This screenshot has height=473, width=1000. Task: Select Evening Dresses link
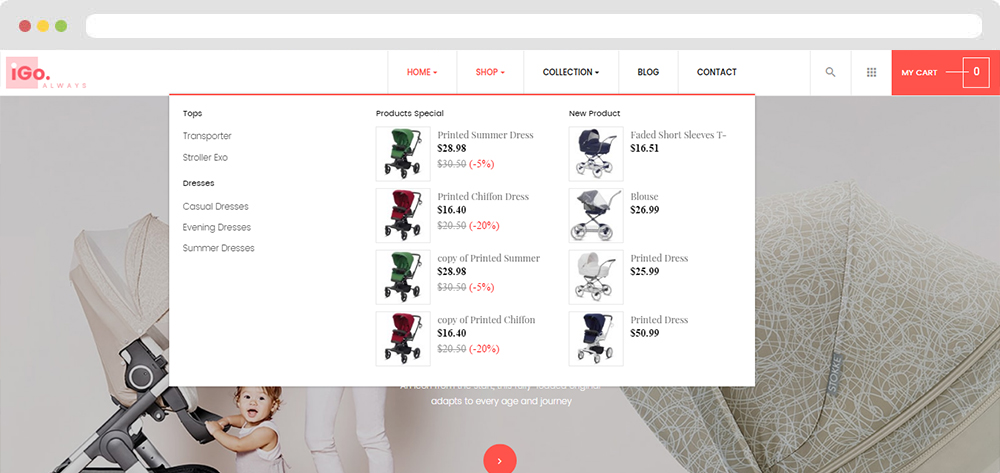(217, 228)
